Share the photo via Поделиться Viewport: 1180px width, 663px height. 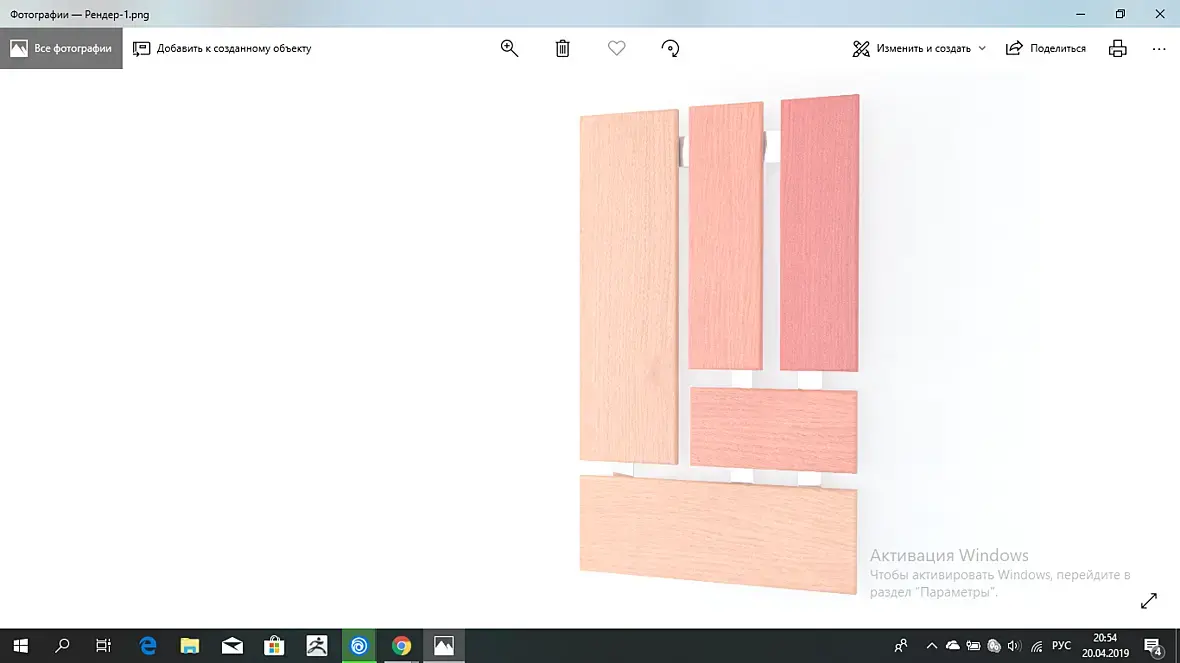click(x=1046, y=48)
